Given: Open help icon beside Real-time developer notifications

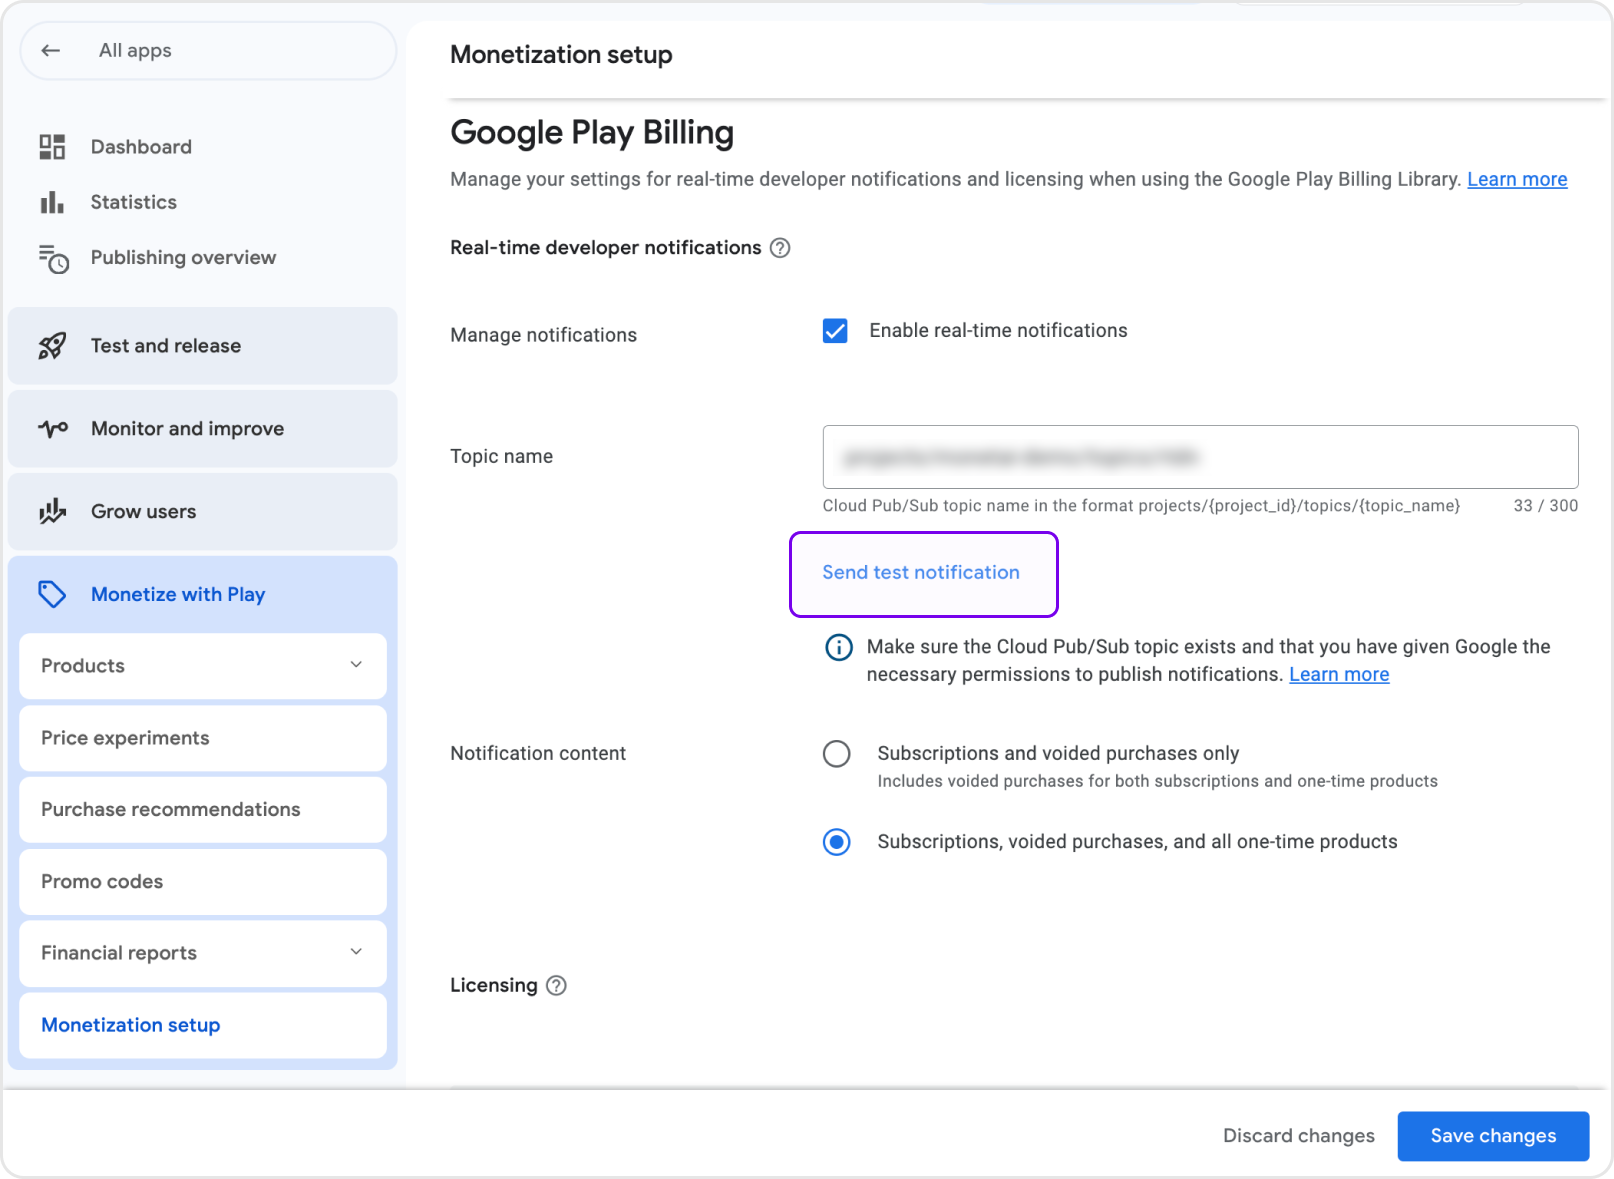Looking at the screenshot, I should pyautogui.click(x=780, y=248).
